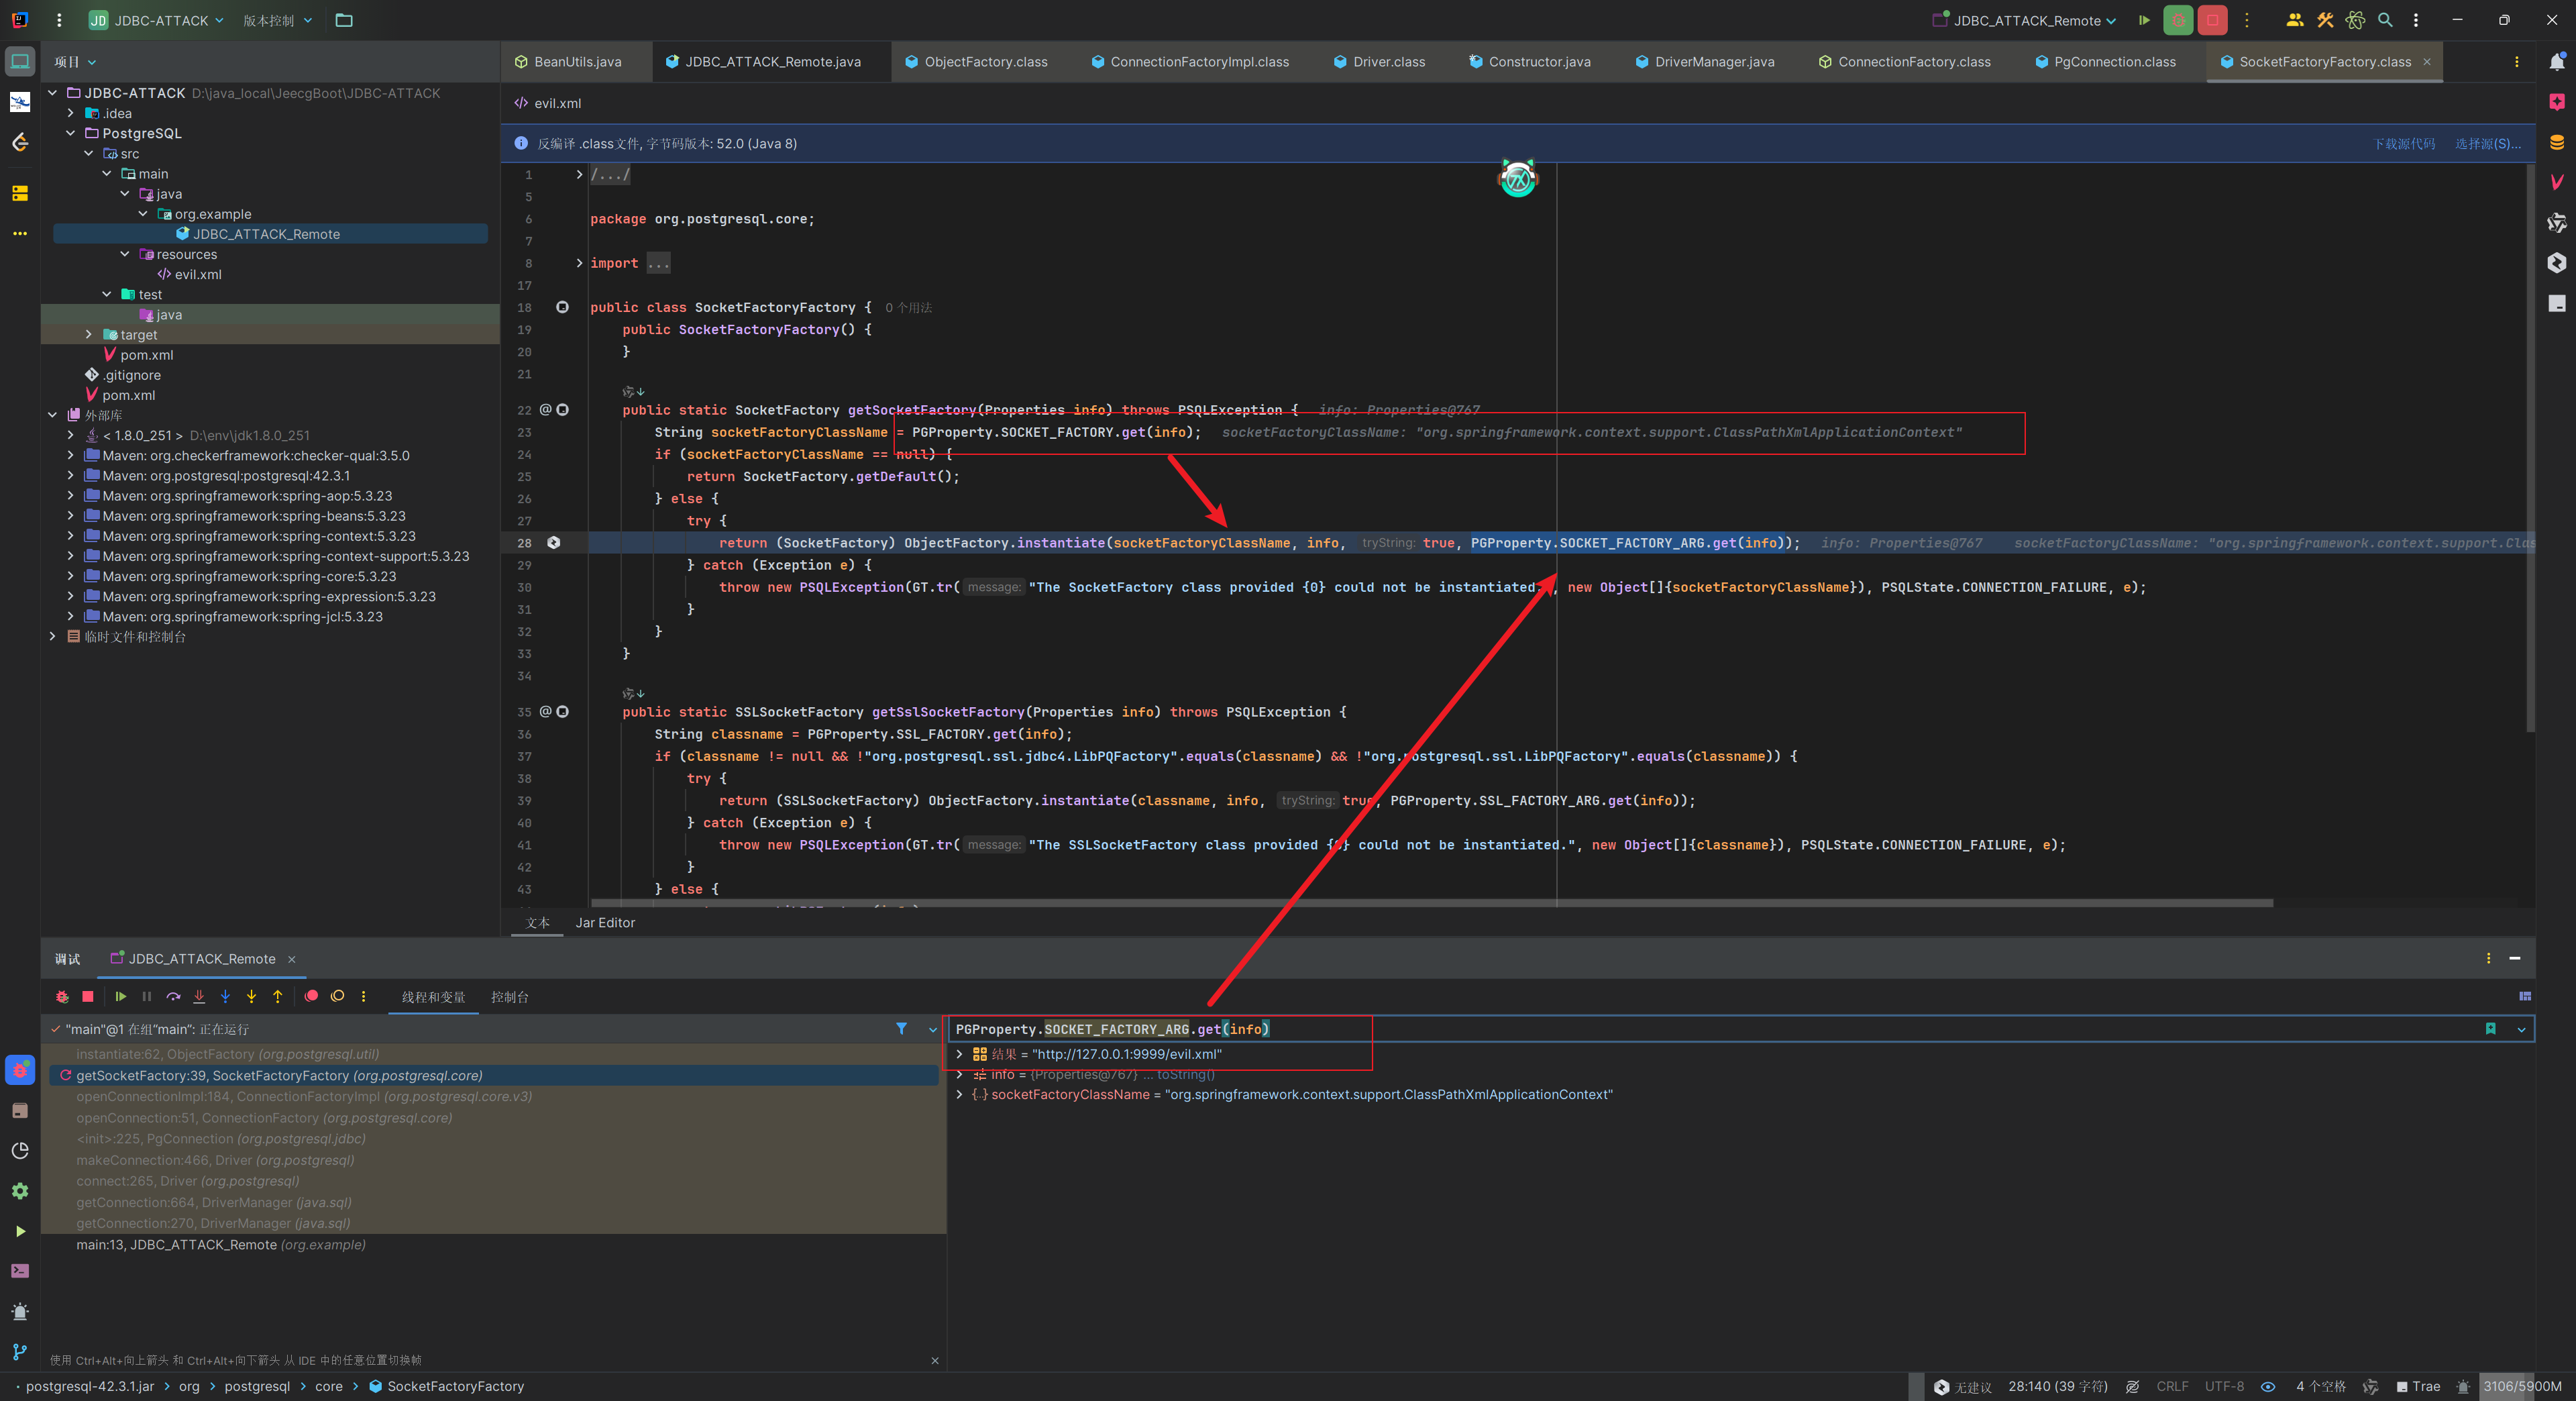The image size is (2576, 1401).
Task: Expand the socketFactoryClassName variable node
Action: tap(959, 1095)
